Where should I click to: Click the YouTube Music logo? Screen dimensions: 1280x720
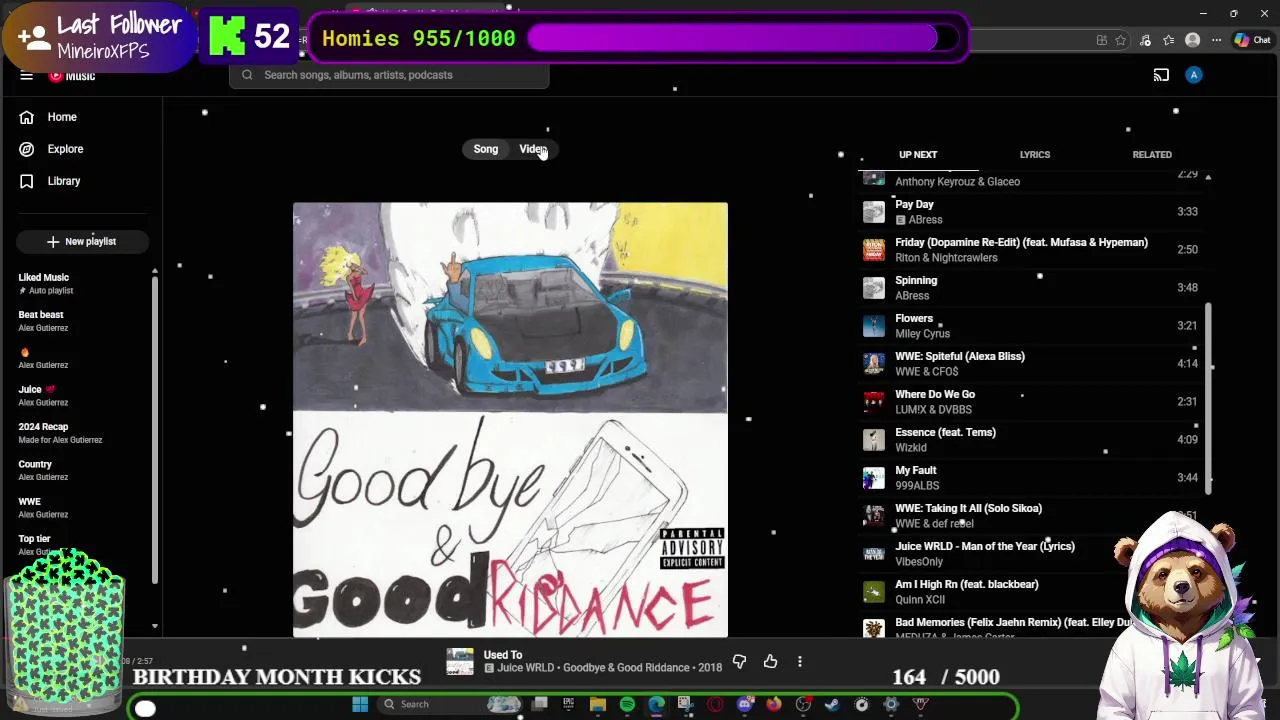point(72,76)
